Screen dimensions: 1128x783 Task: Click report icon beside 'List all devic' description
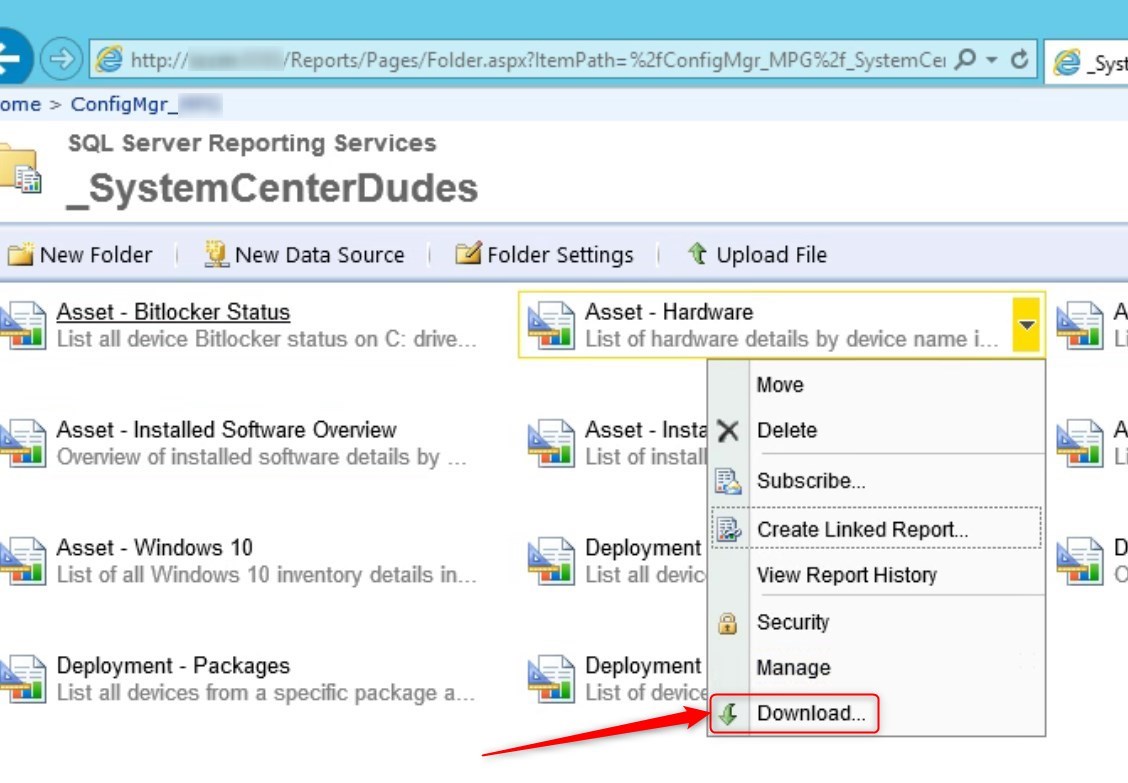[551, 561]
